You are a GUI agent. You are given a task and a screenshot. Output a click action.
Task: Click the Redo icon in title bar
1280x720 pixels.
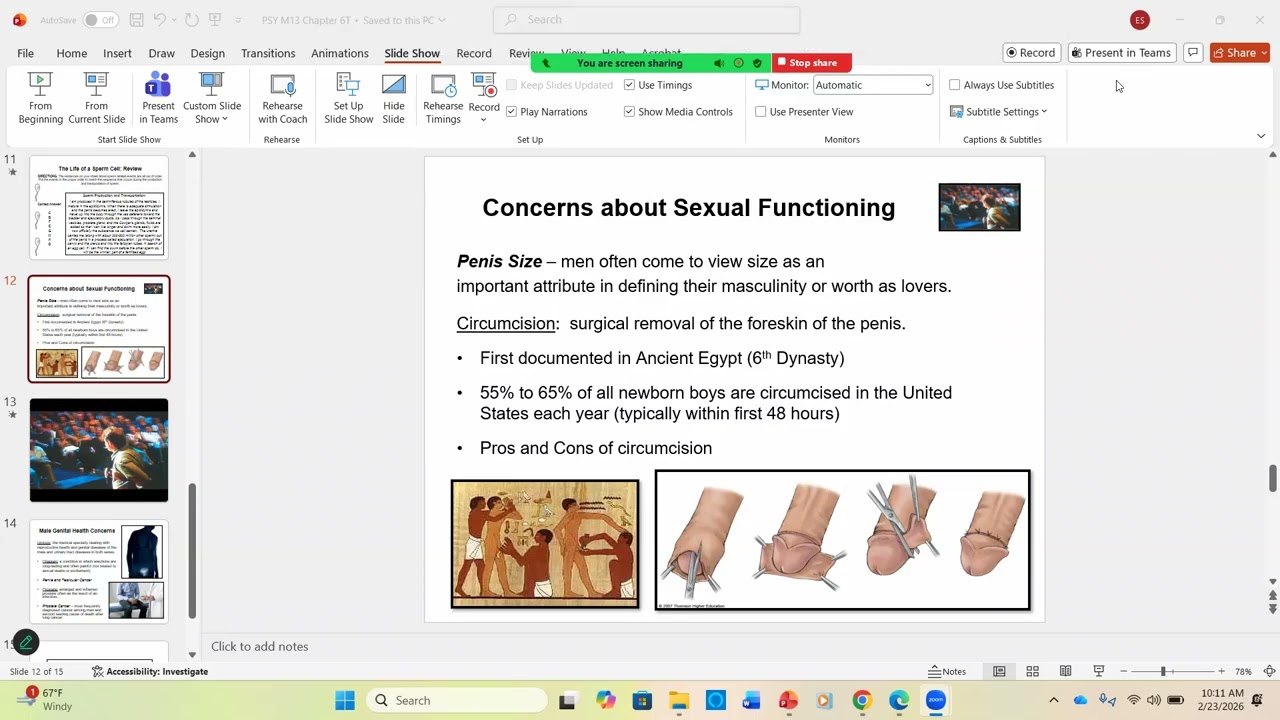191,20
